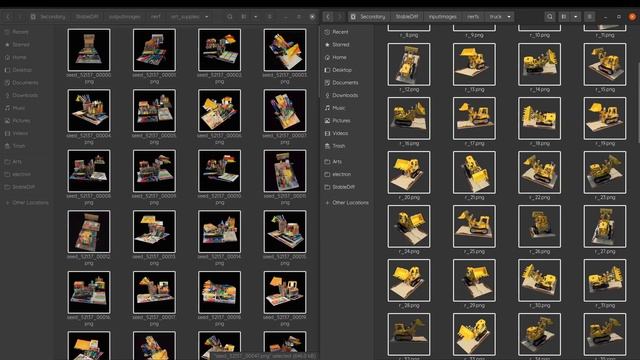Image resolution: width=640 pixels, height=360 pixels.
Task: Select the seed_52137_00009.png thumbnail
Action: [x=154, y=171]
